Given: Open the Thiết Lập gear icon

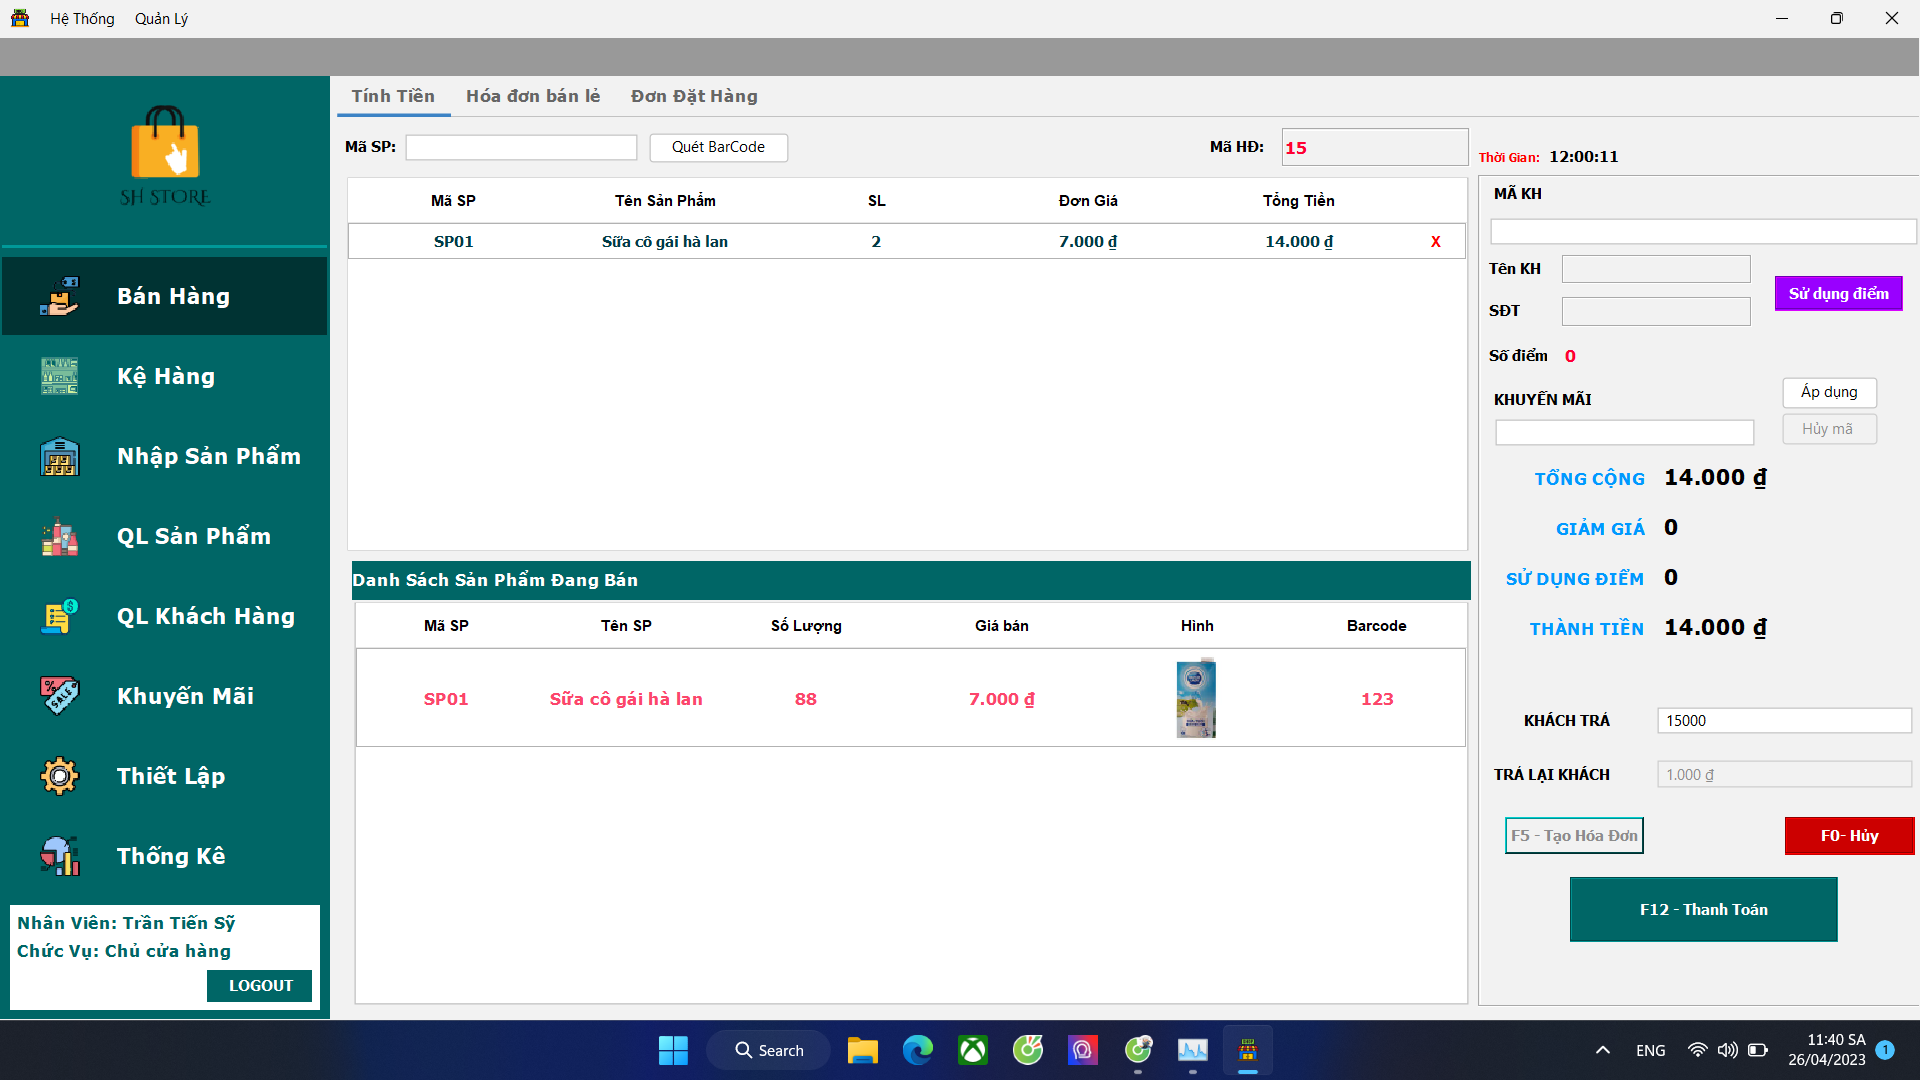Looking at the screenshot, I should 59,776.
